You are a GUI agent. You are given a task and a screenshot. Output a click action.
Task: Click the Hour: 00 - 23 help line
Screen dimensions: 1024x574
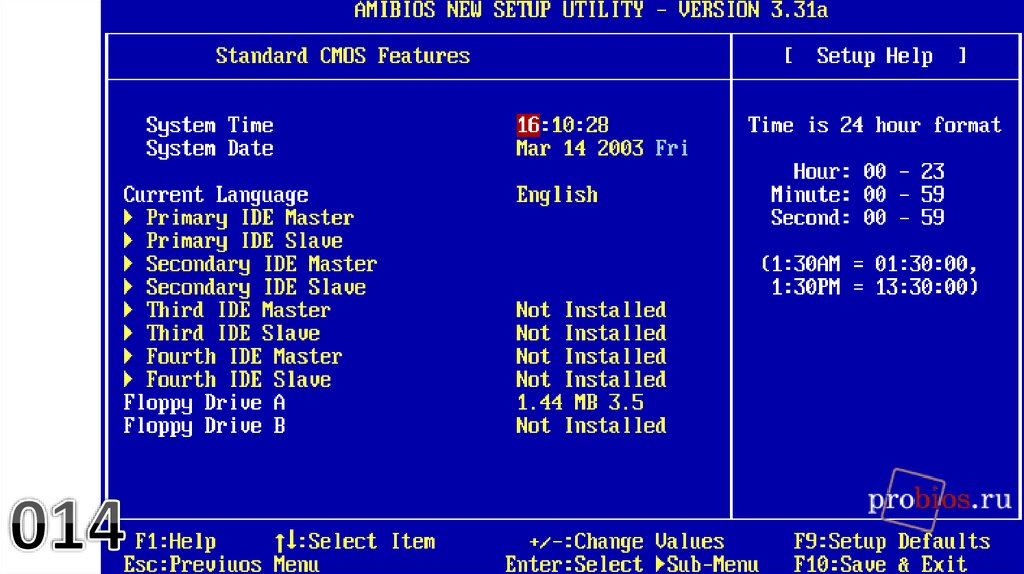click(869, 171)
